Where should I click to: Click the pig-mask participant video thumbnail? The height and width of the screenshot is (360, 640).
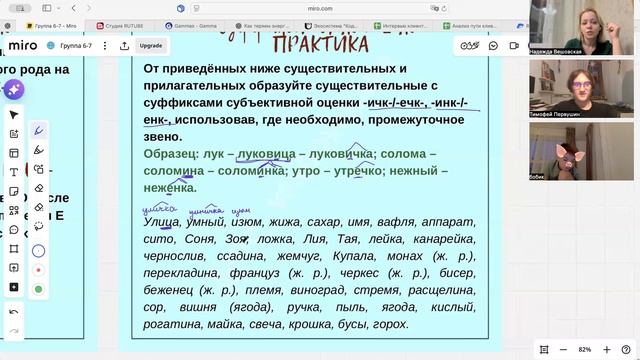581,151
